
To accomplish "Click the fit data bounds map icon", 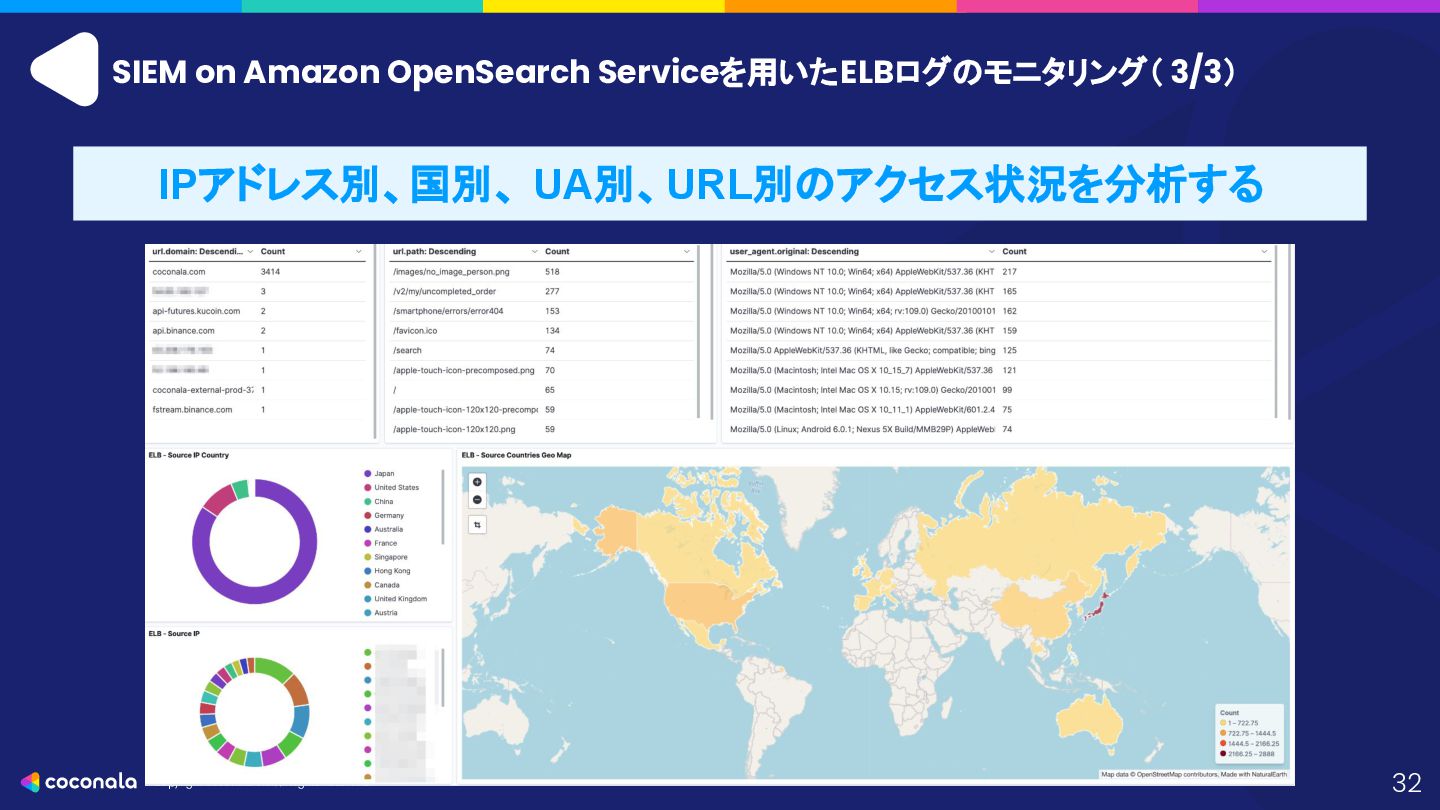I will [x=477, y=524].
